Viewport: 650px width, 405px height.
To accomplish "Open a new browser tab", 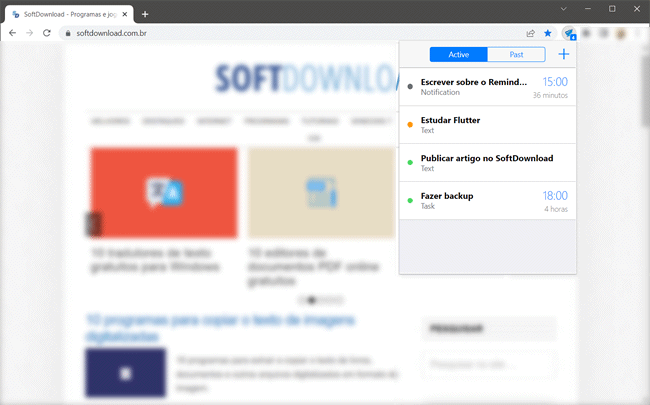I will (145, 15).
